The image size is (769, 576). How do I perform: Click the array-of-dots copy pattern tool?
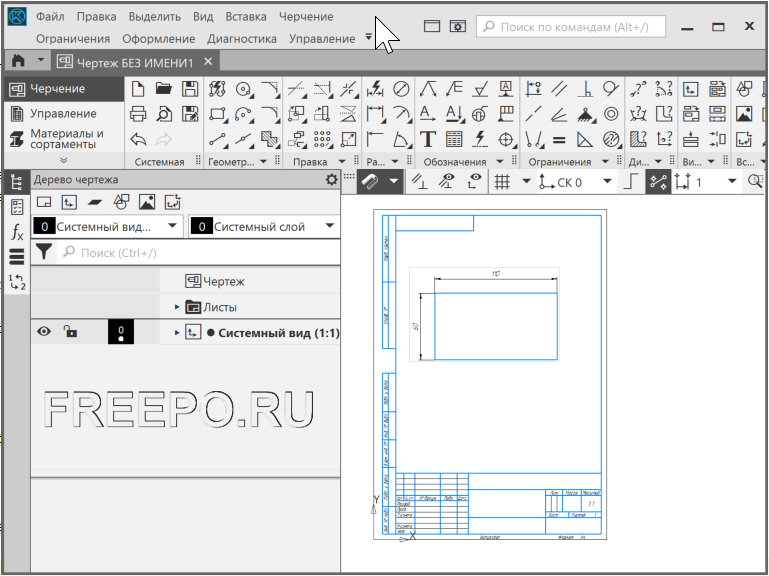click(x=322, y=140)
